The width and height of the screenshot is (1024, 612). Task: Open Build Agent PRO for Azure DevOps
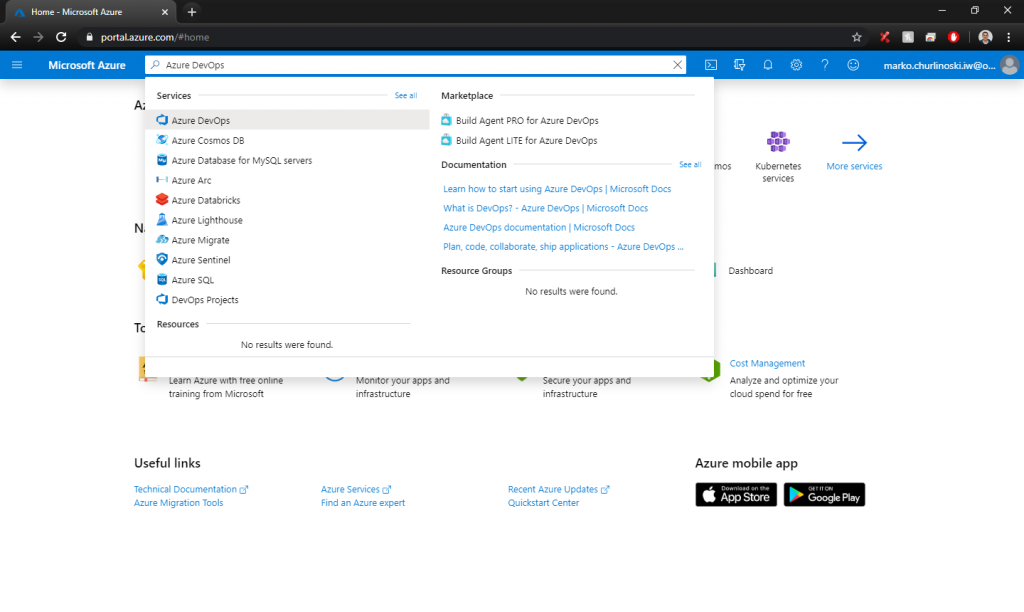pyautogui.click(x=526, y=120)
